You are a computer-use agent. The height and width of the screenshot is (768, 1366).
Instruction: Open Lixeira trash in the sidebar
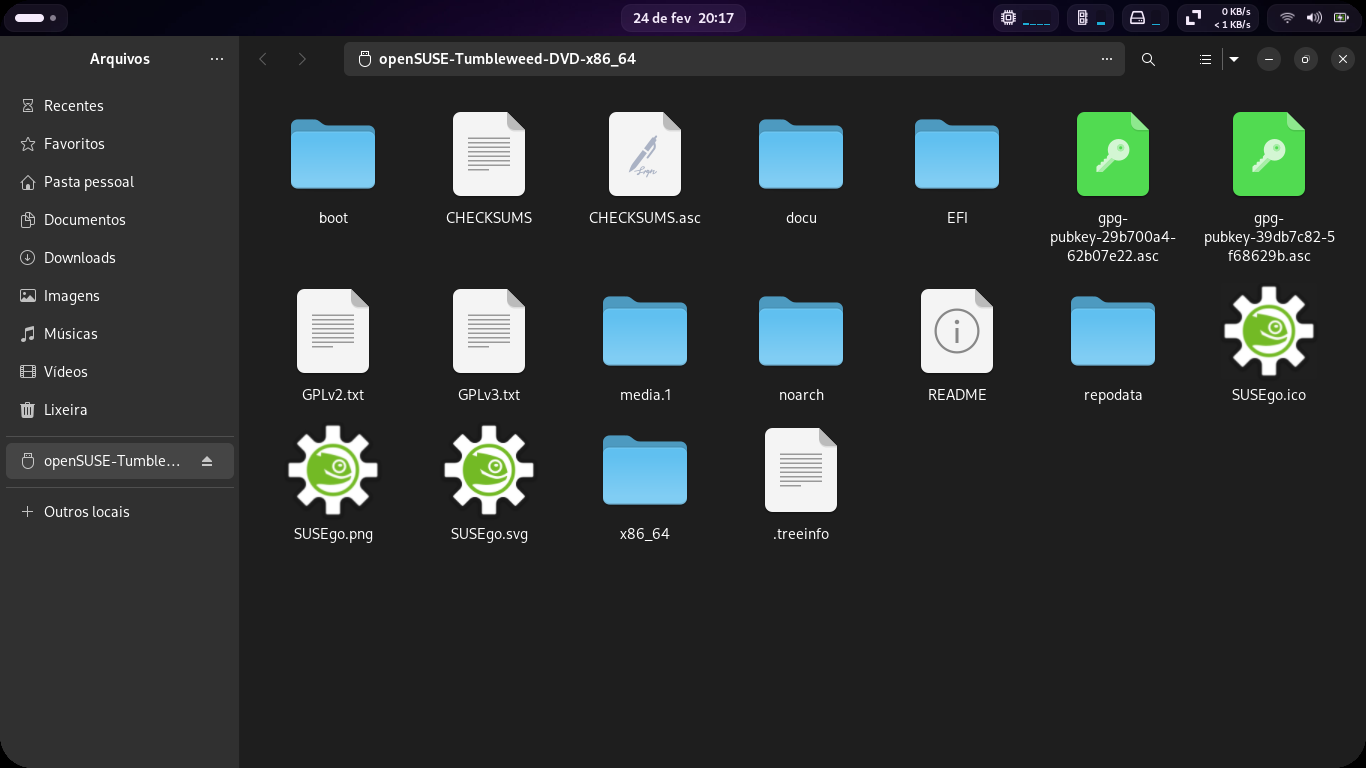click(x=120, y=410)
